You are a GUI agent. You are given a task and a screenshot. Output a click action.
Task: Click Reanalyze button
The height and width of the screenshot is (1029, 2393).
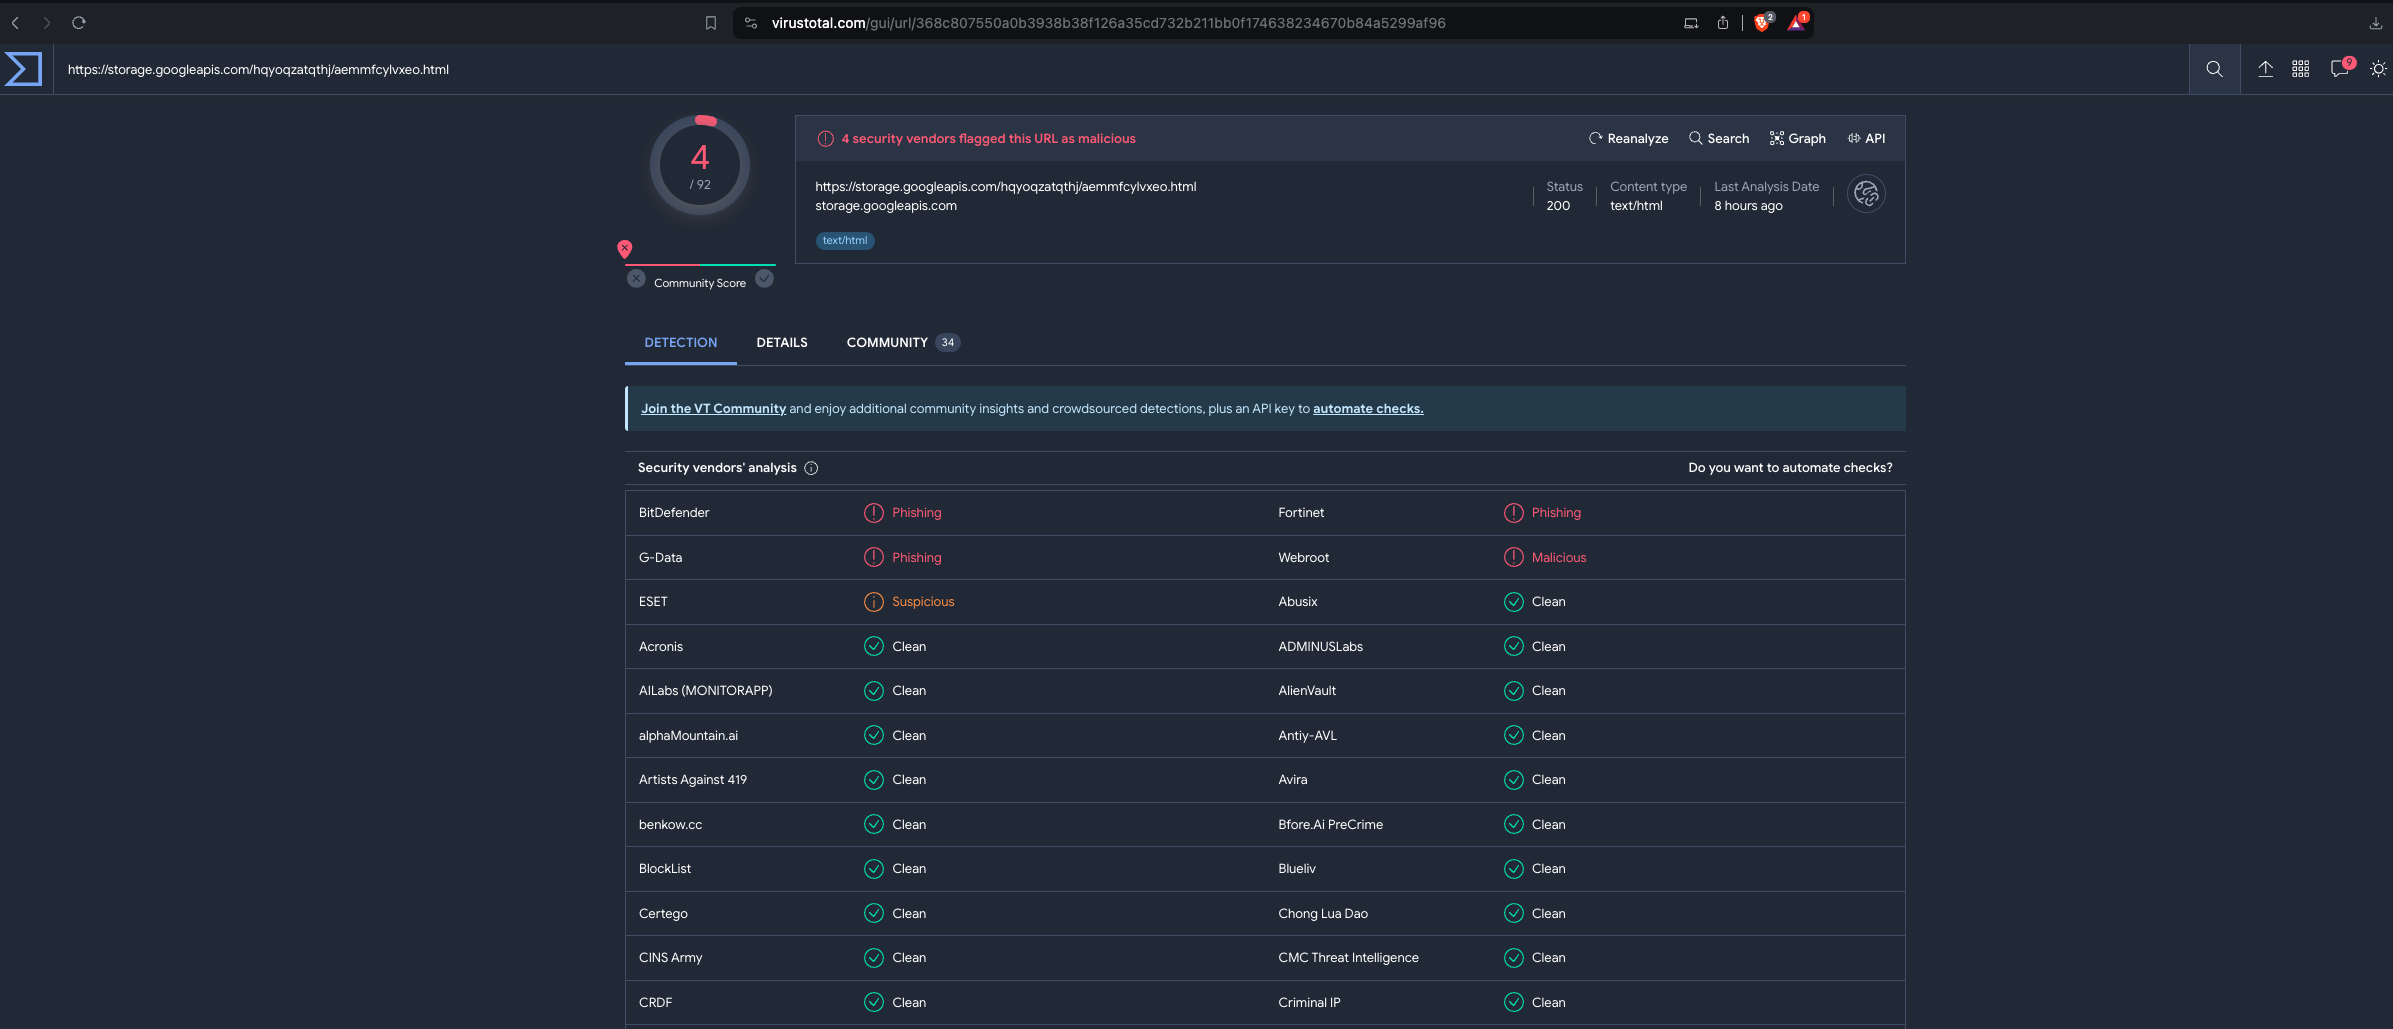tap(1628, 139)
